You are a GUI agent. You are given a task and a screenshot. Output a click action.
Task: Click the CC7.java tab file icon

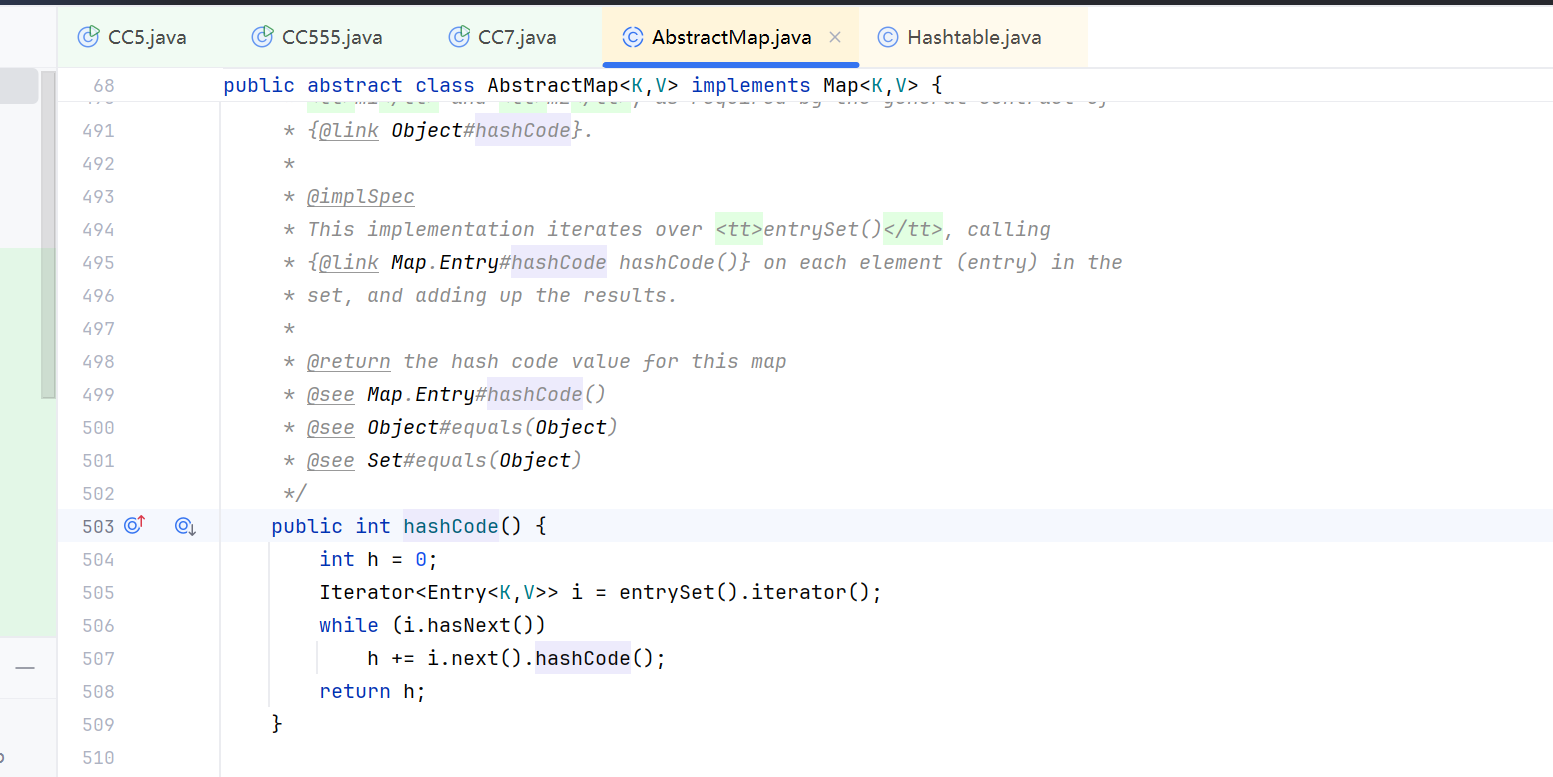tap(459, 38)
